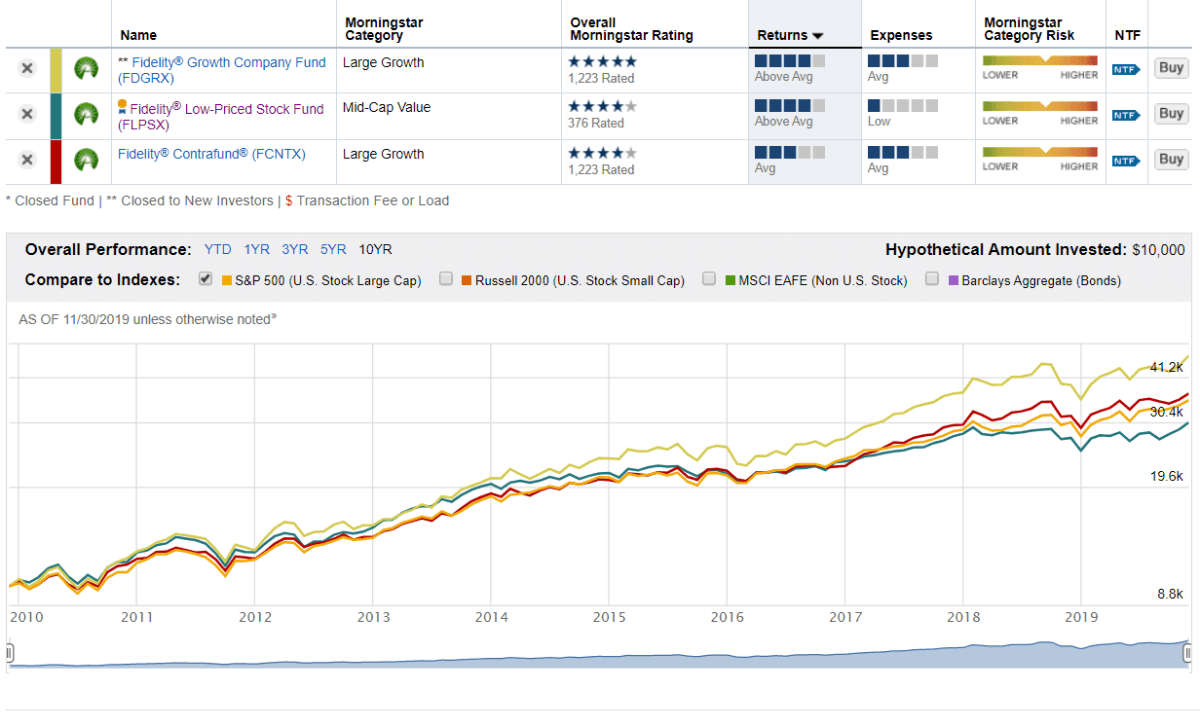Click the teal color swatch for FLPSX

[x=56, y=115]
